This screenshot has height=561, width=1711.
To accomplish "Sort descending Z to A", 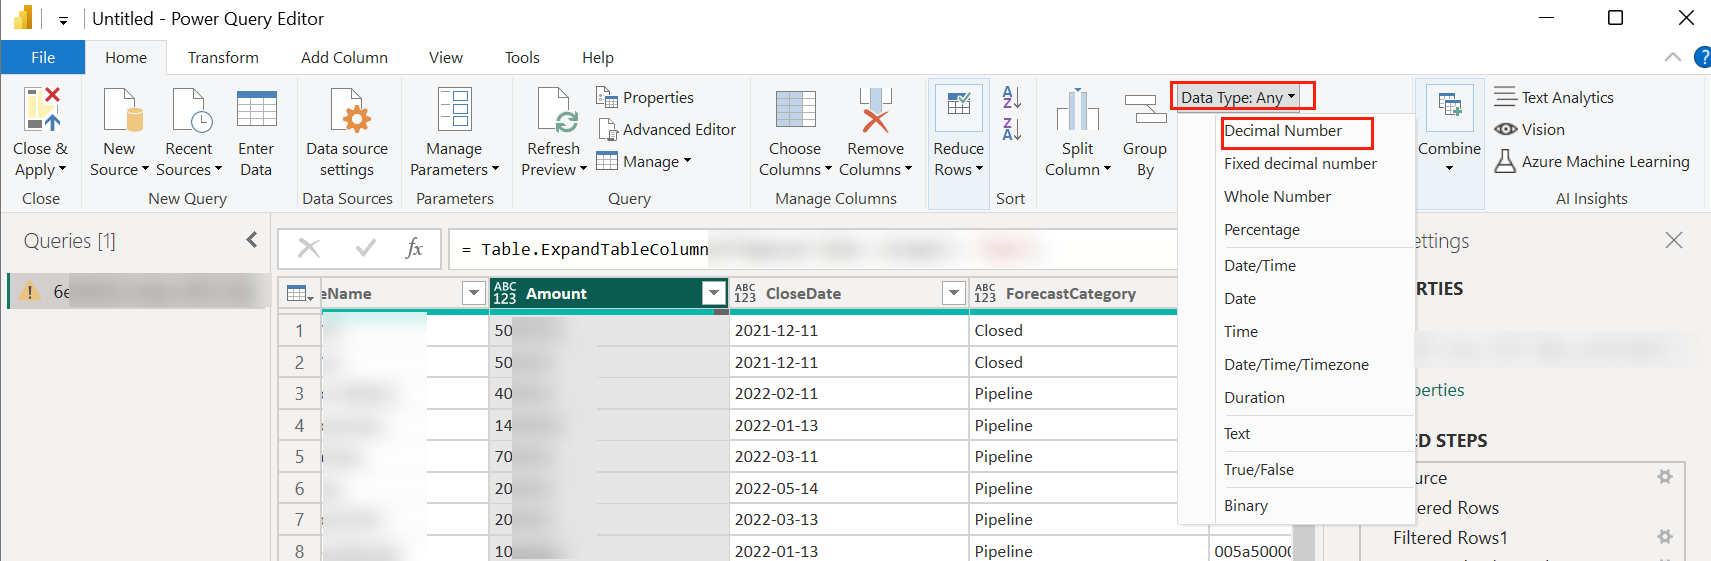I will coord(1012,129).
